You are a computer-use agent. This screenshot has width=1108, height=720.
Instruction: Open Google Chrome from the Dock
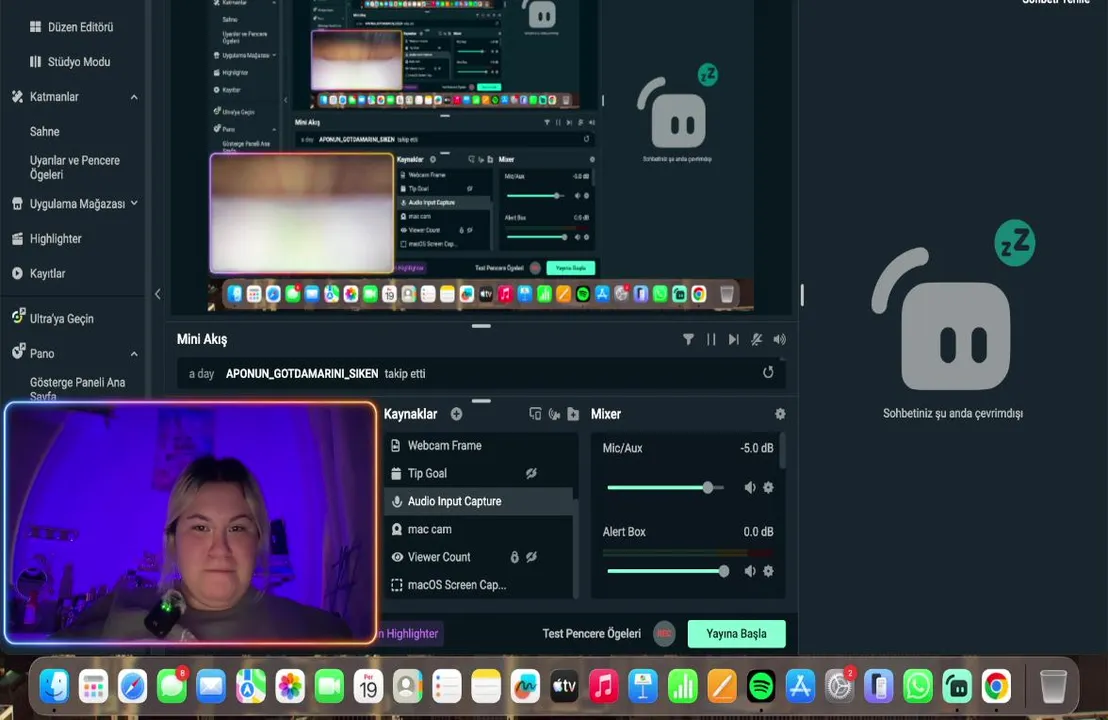(996, 686)
